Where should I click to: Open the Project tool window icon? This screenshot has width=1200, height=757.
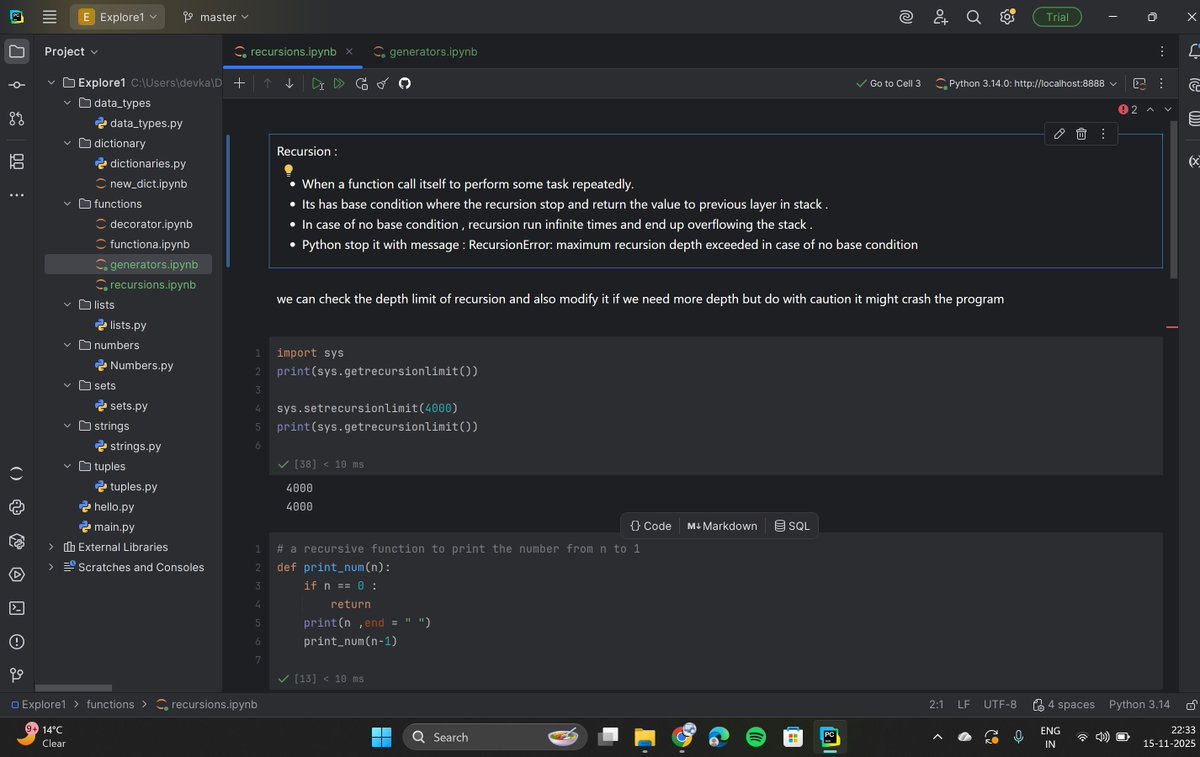tap(17, 51)
